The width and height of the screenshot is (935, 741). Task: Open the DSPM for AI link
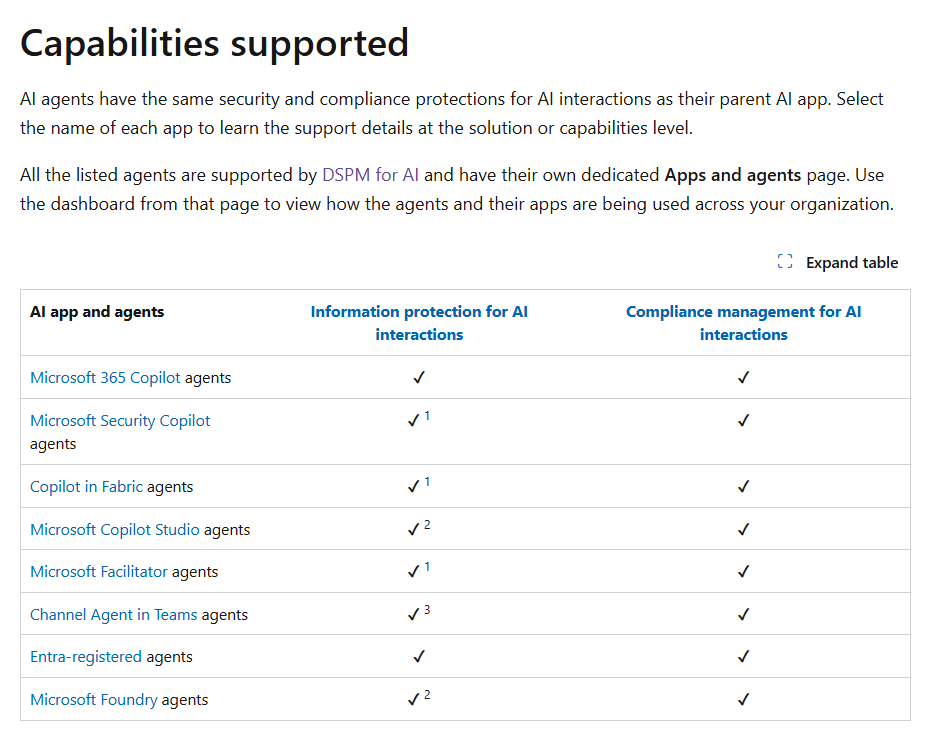370,175
